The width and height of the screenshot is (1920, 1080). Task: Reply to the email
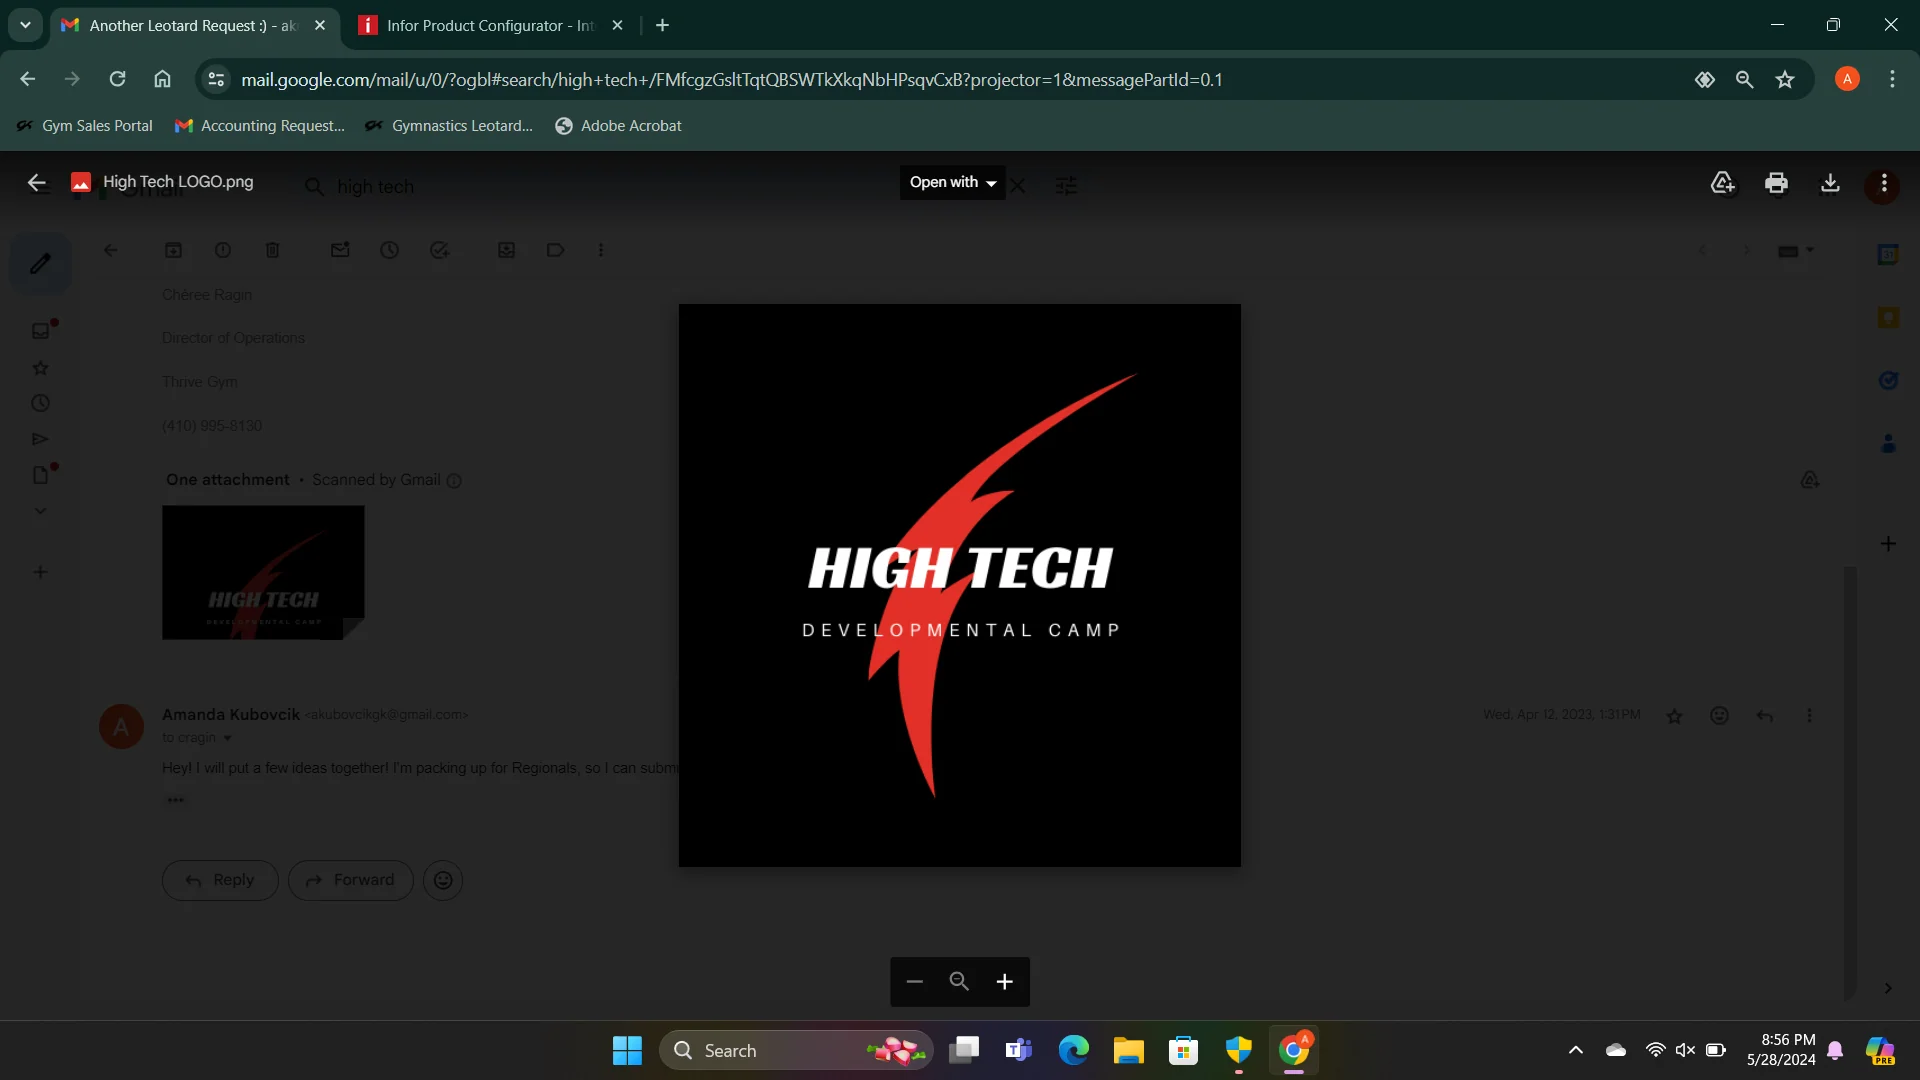(220, 880)
